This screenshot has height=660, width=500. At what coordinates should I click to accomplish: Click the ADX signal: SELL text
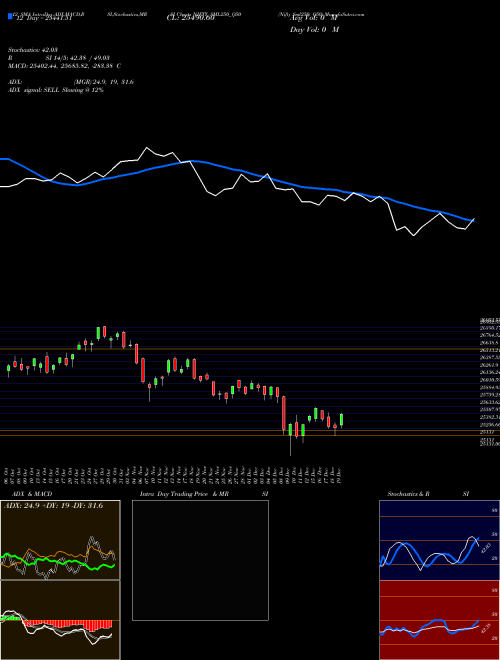coord(56,90)
